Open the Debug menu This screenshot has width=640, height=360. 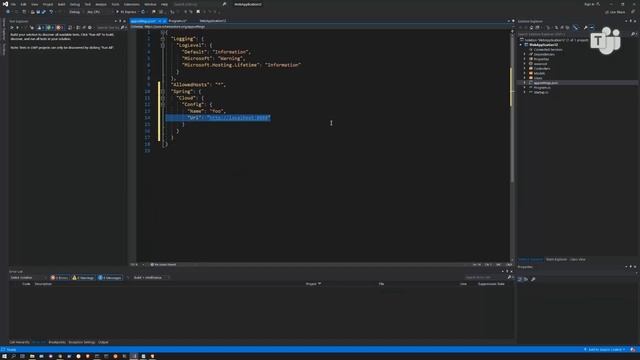coord(75,4)
